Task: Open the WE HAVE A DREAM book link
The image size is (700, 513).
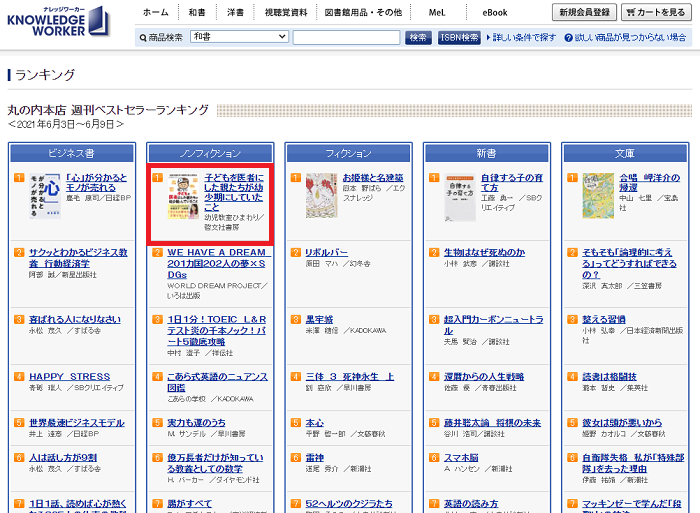Action: (217, 263)
